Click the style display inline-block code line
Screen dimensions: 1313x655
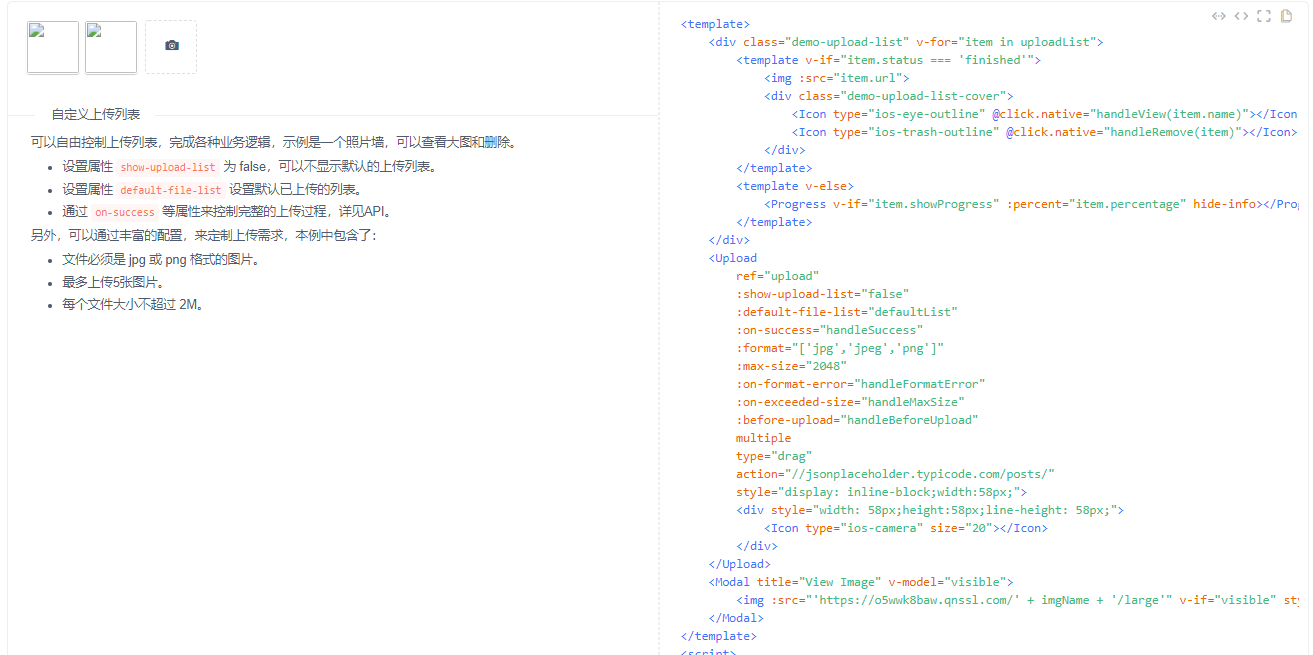pos(882,492)
